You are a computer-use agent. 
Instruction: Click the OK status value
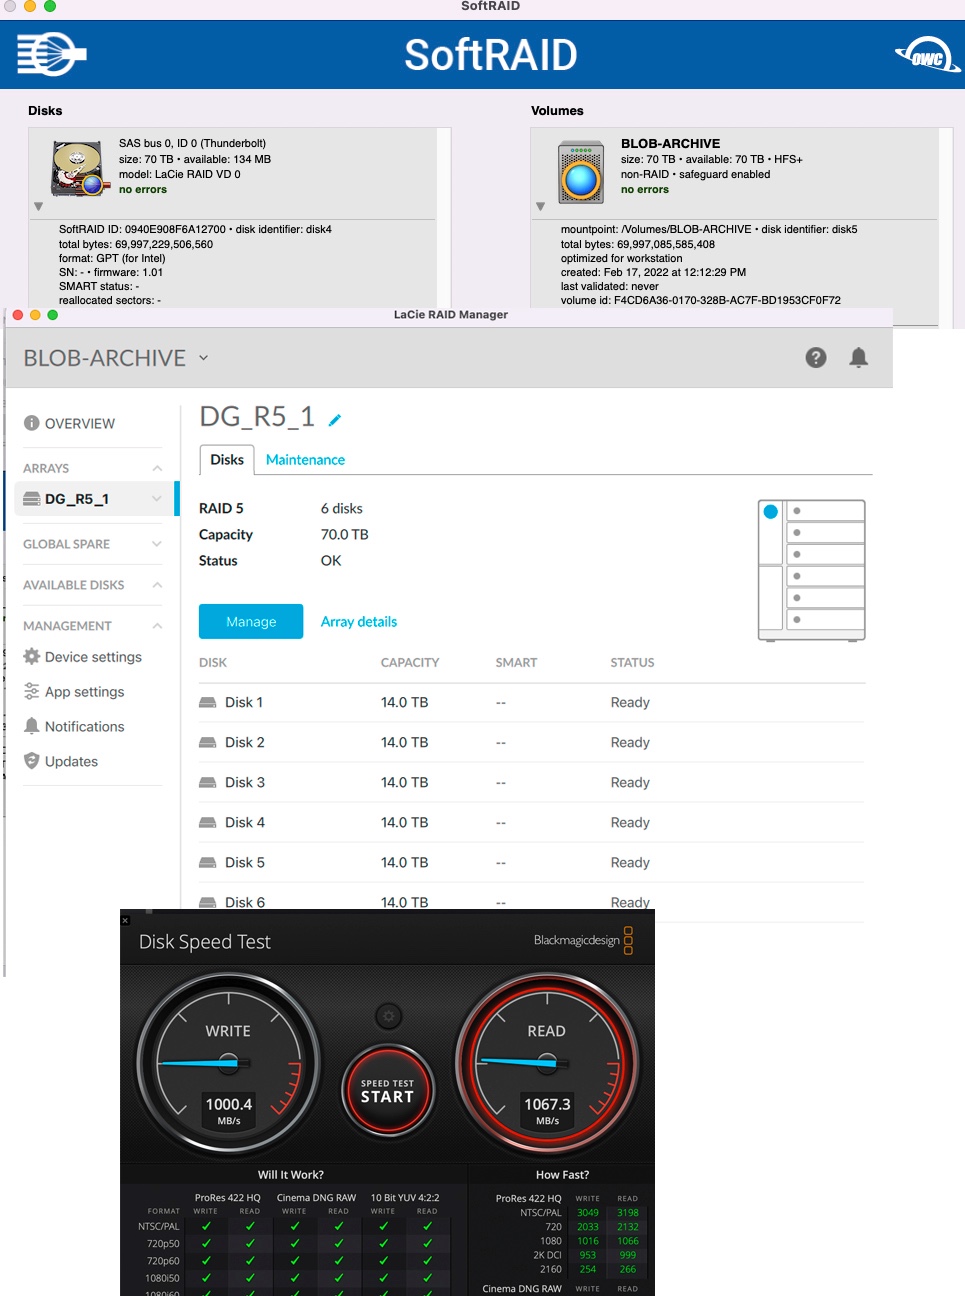coord(331,561)
